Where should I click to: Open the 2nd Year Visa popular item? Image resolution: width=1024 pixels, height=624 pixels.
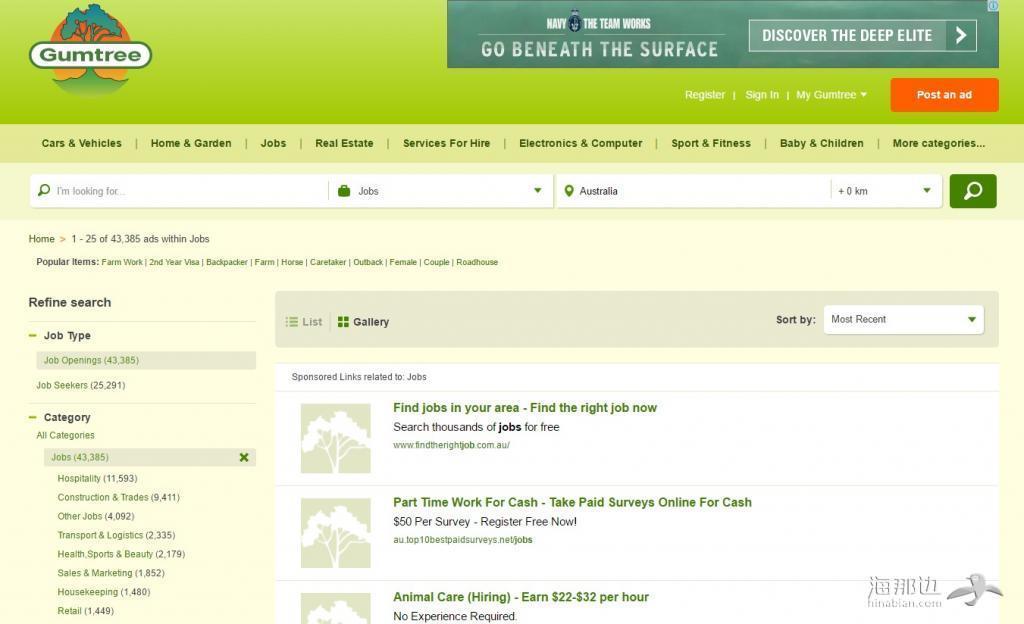click(x=174, y=262)
